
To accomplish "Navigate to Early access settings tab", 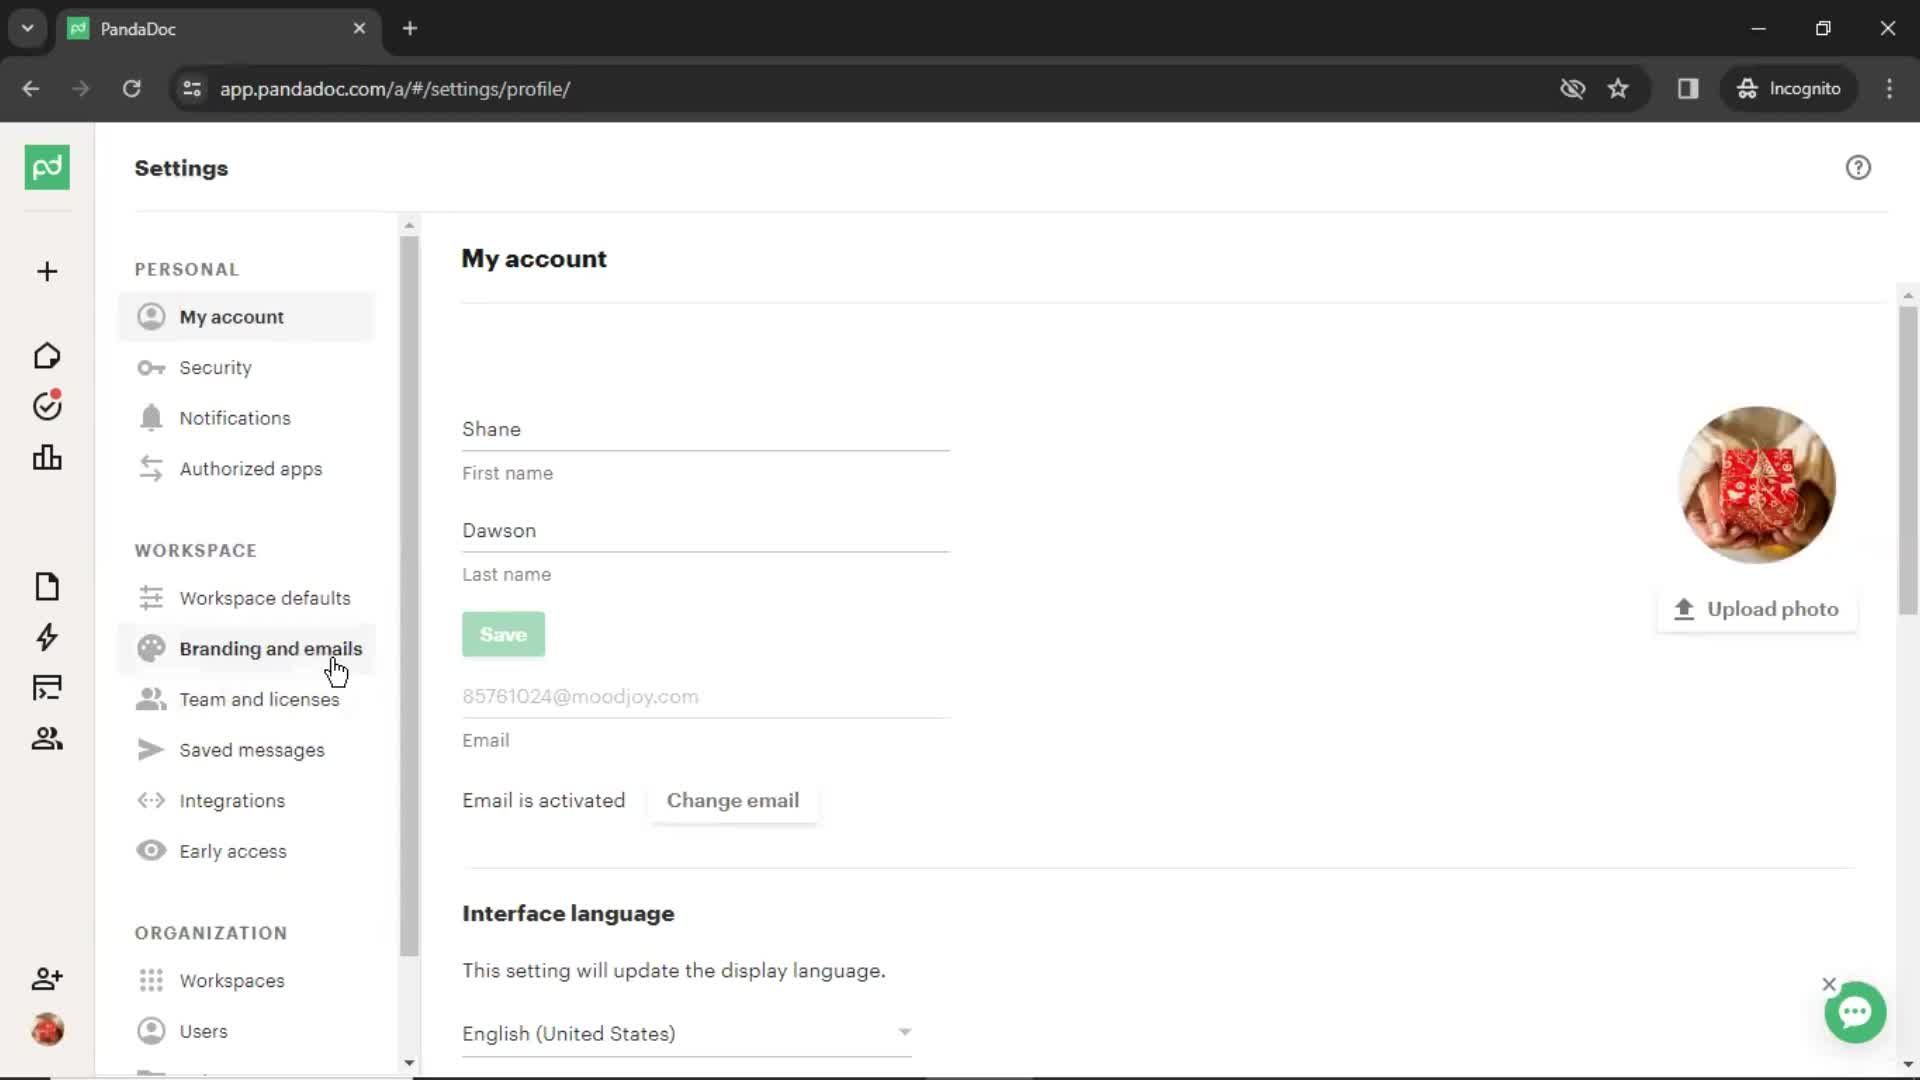I will tap(233, 851).
